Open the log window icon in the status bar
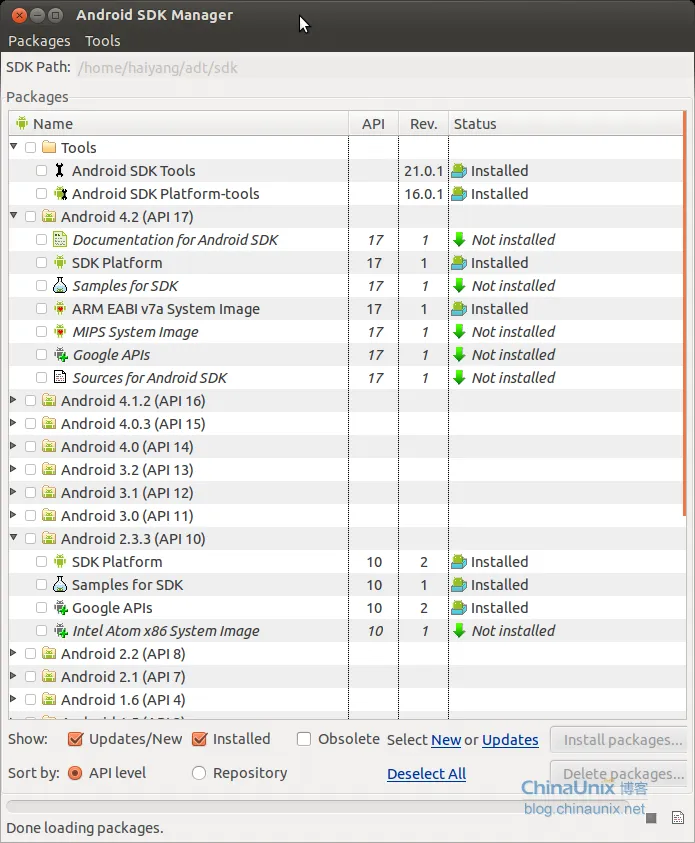This screenshot has width=695, height=843. point(678,818)
